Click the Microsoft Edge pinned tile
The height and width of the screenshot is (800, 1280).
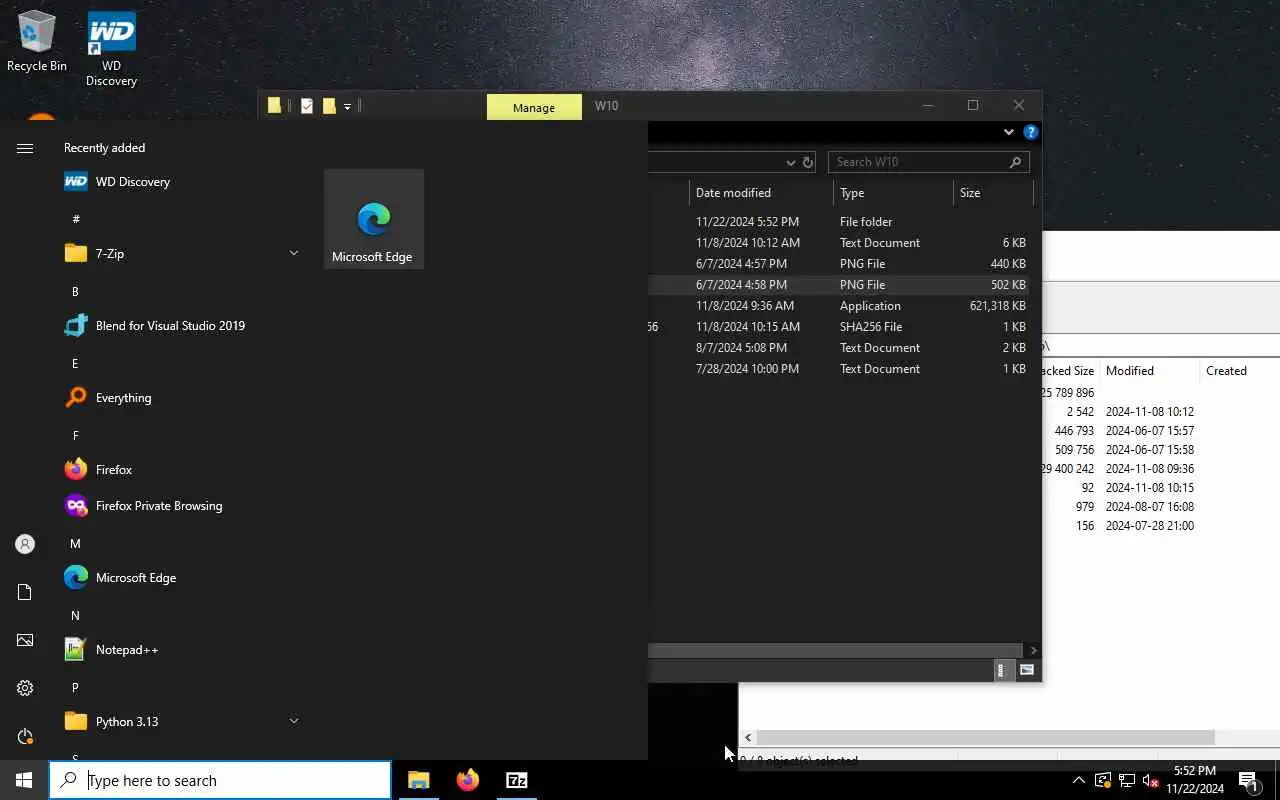coord(374,219)
